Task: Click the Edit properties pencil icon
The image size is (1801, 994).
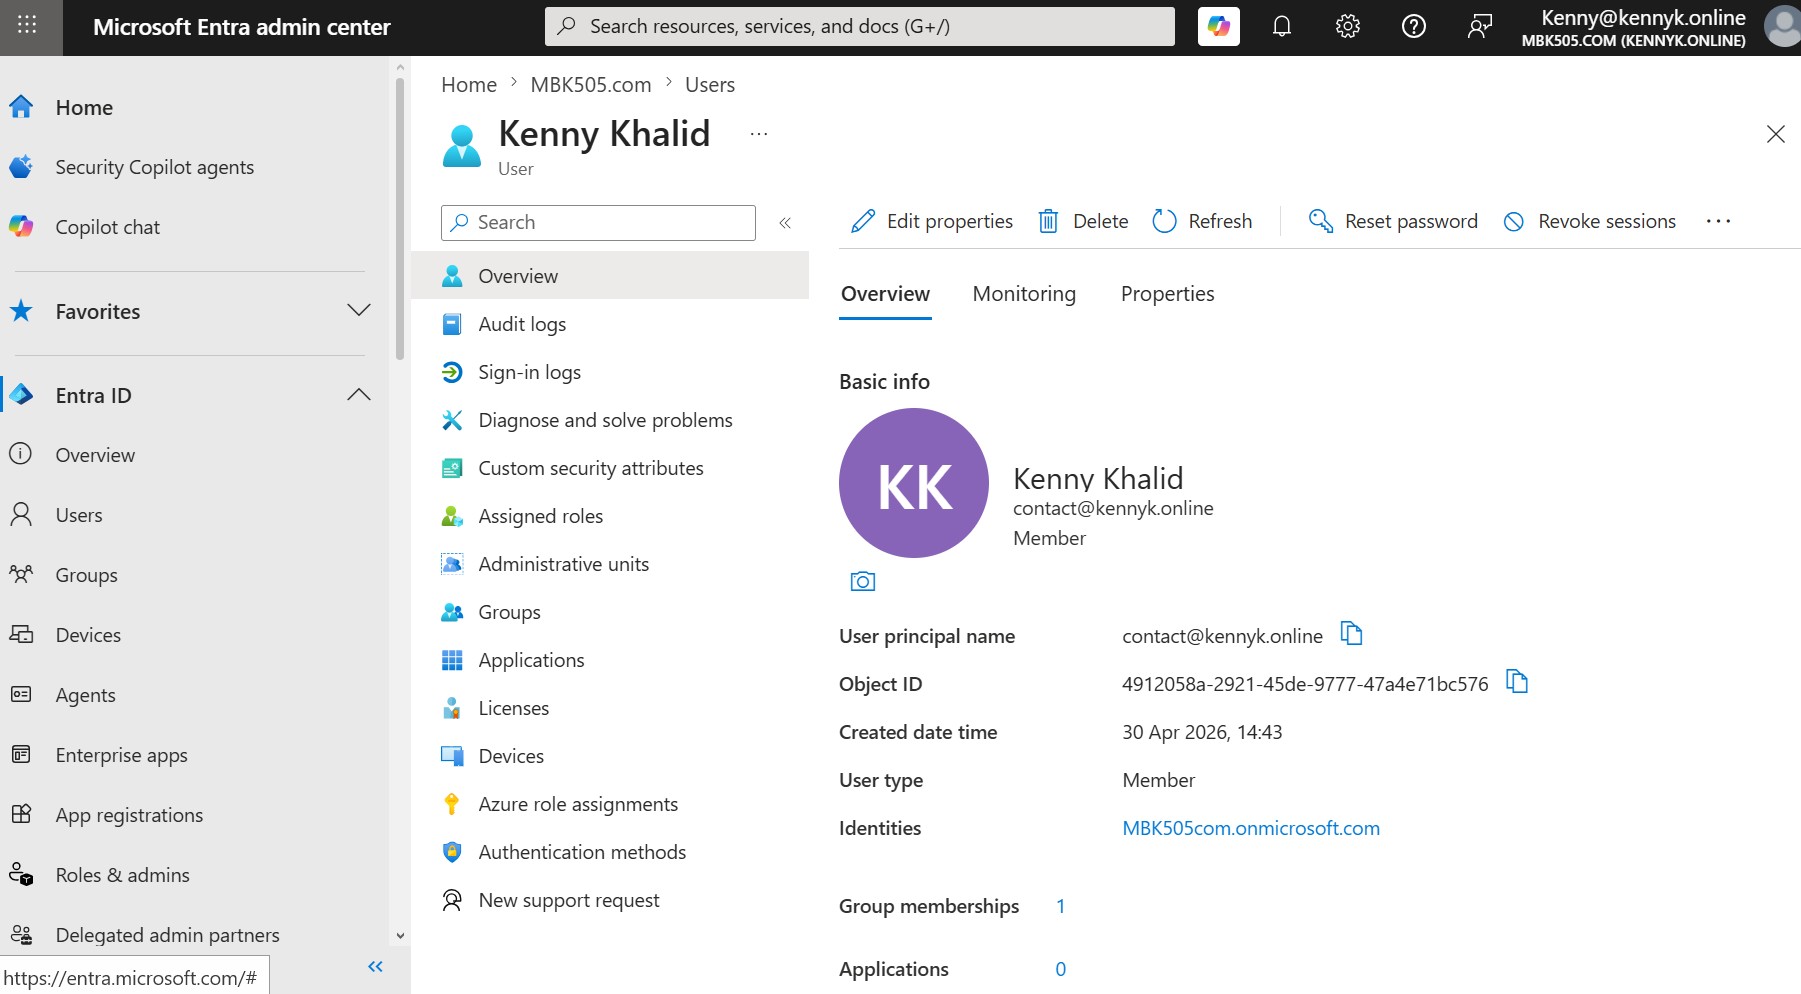Action: pyautogui.click(x=862, y=221)
